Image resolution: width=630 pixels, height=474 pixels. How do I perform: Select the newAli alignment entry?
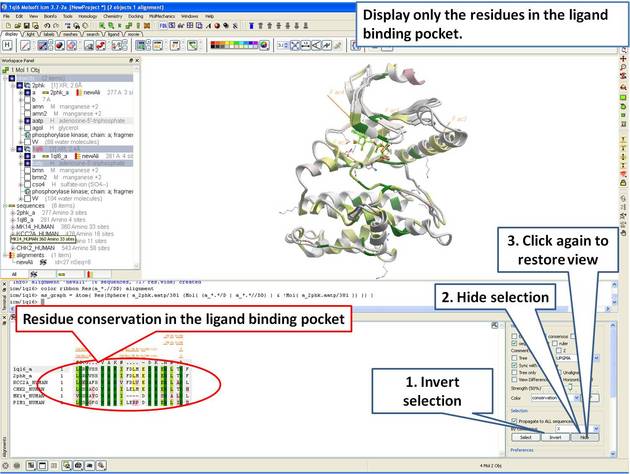(x=25, y=262)
